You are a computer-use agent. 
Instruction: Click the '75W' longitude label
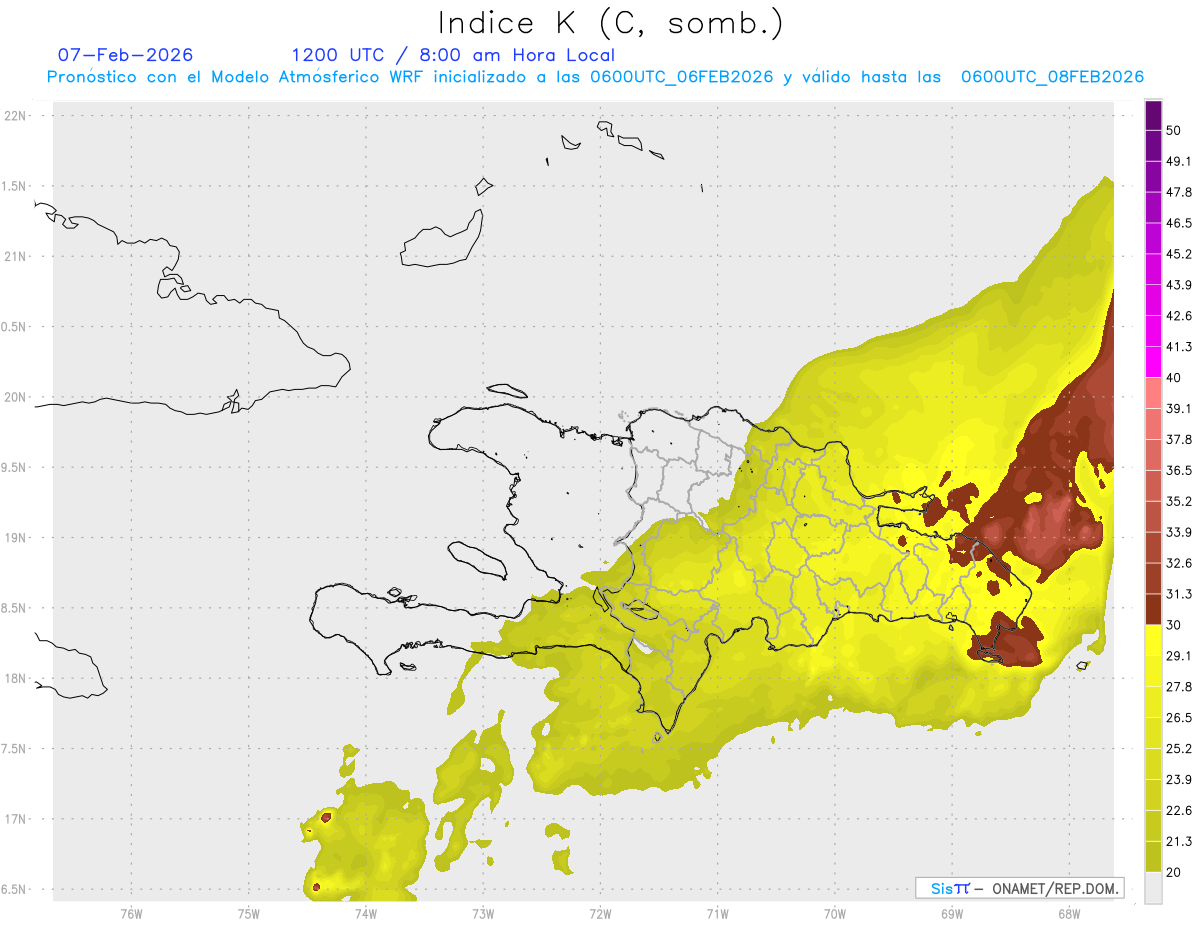click(x=248, y=914)
